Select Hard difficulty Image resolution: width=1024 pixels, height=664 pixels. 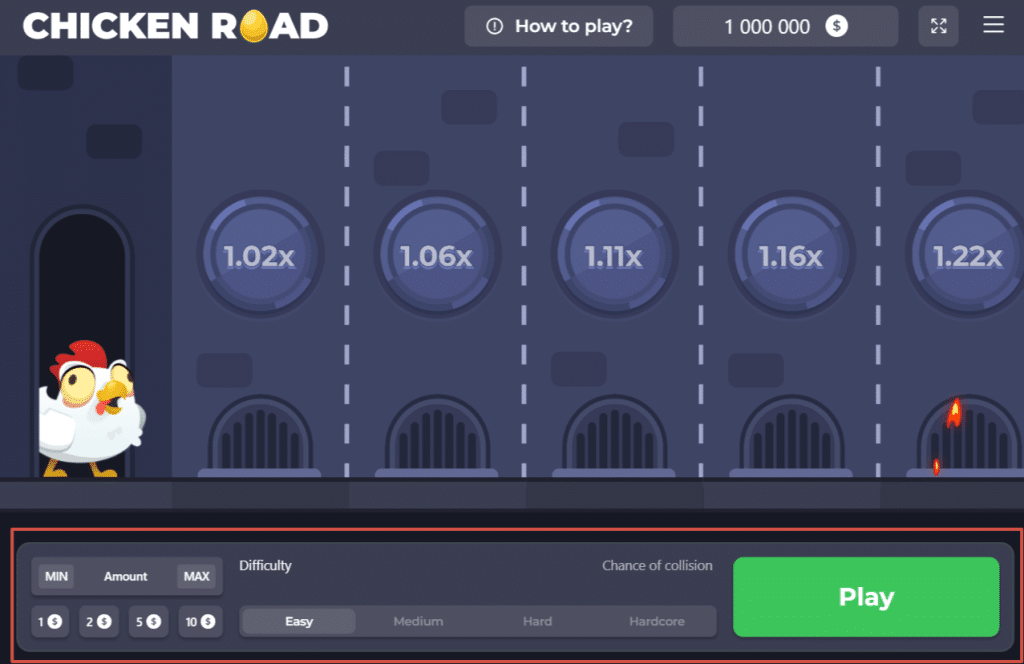point(537,621)
